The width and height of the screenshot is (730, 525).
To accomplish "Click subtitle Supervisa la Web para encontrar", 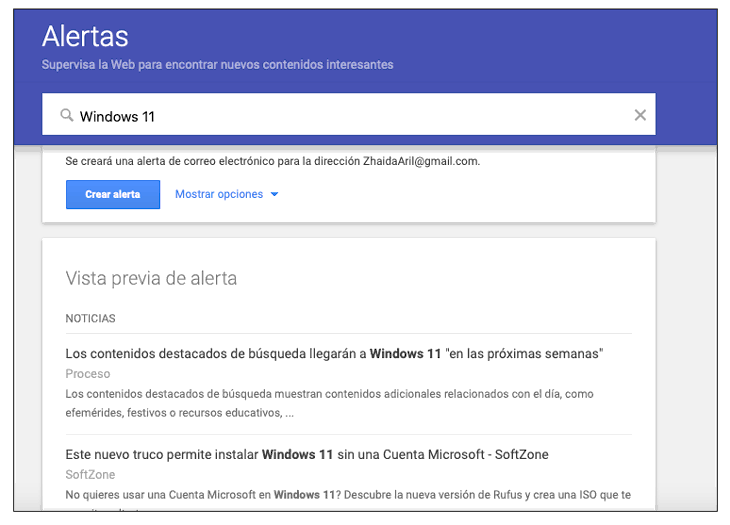I will pyautogui.click(x=217, y=65).
